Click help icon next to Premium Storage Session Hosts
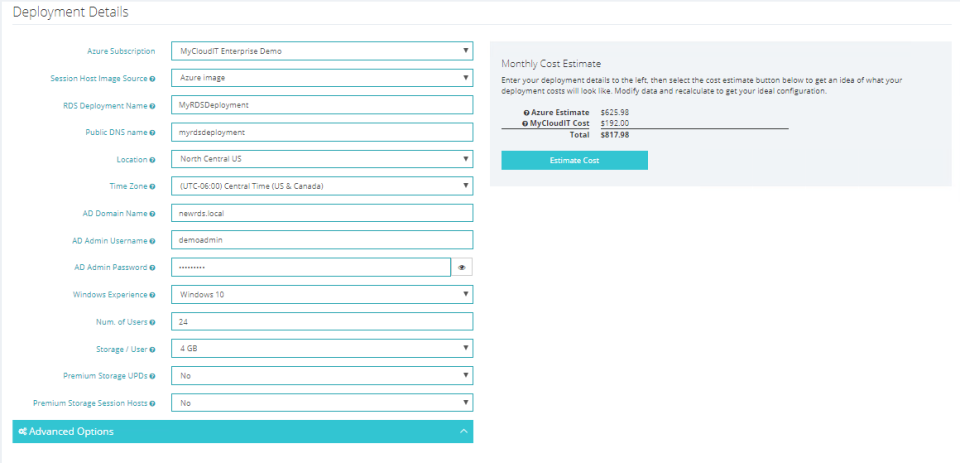This screenshot has width=960, height=463. [x=152, y=404]
